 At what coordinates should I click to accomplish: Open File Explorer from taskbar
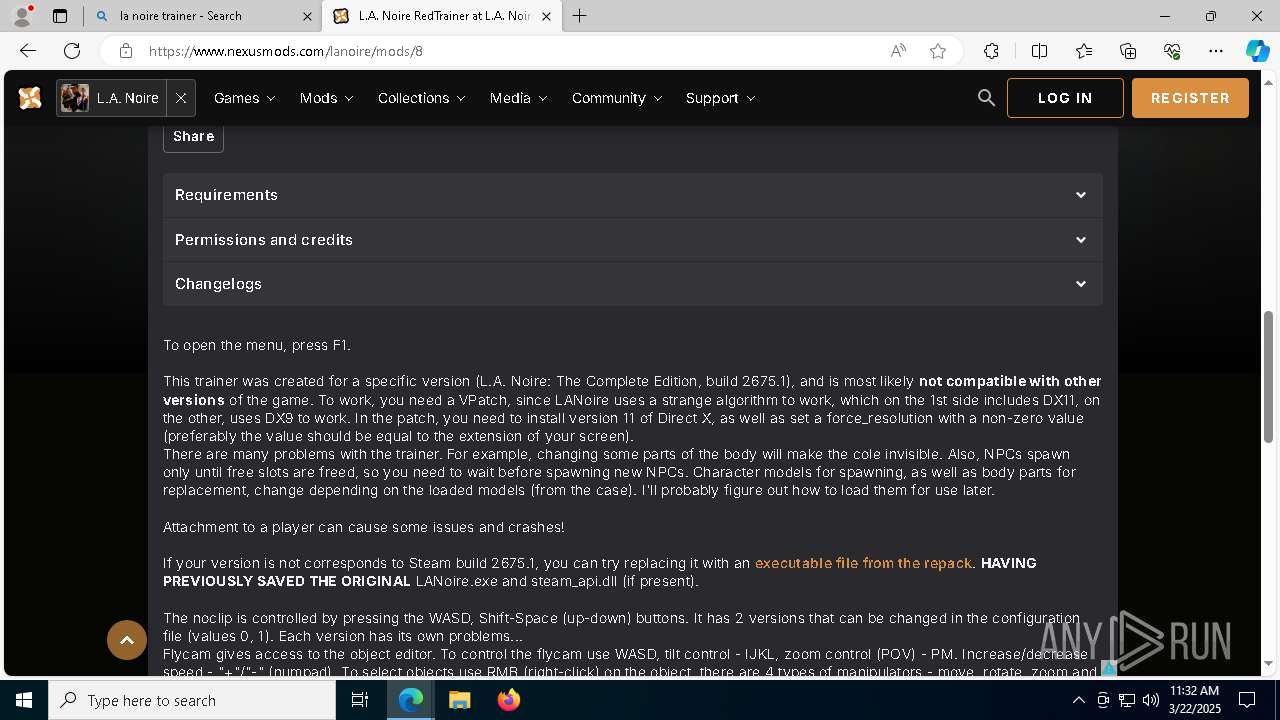(x=459, y=700)
